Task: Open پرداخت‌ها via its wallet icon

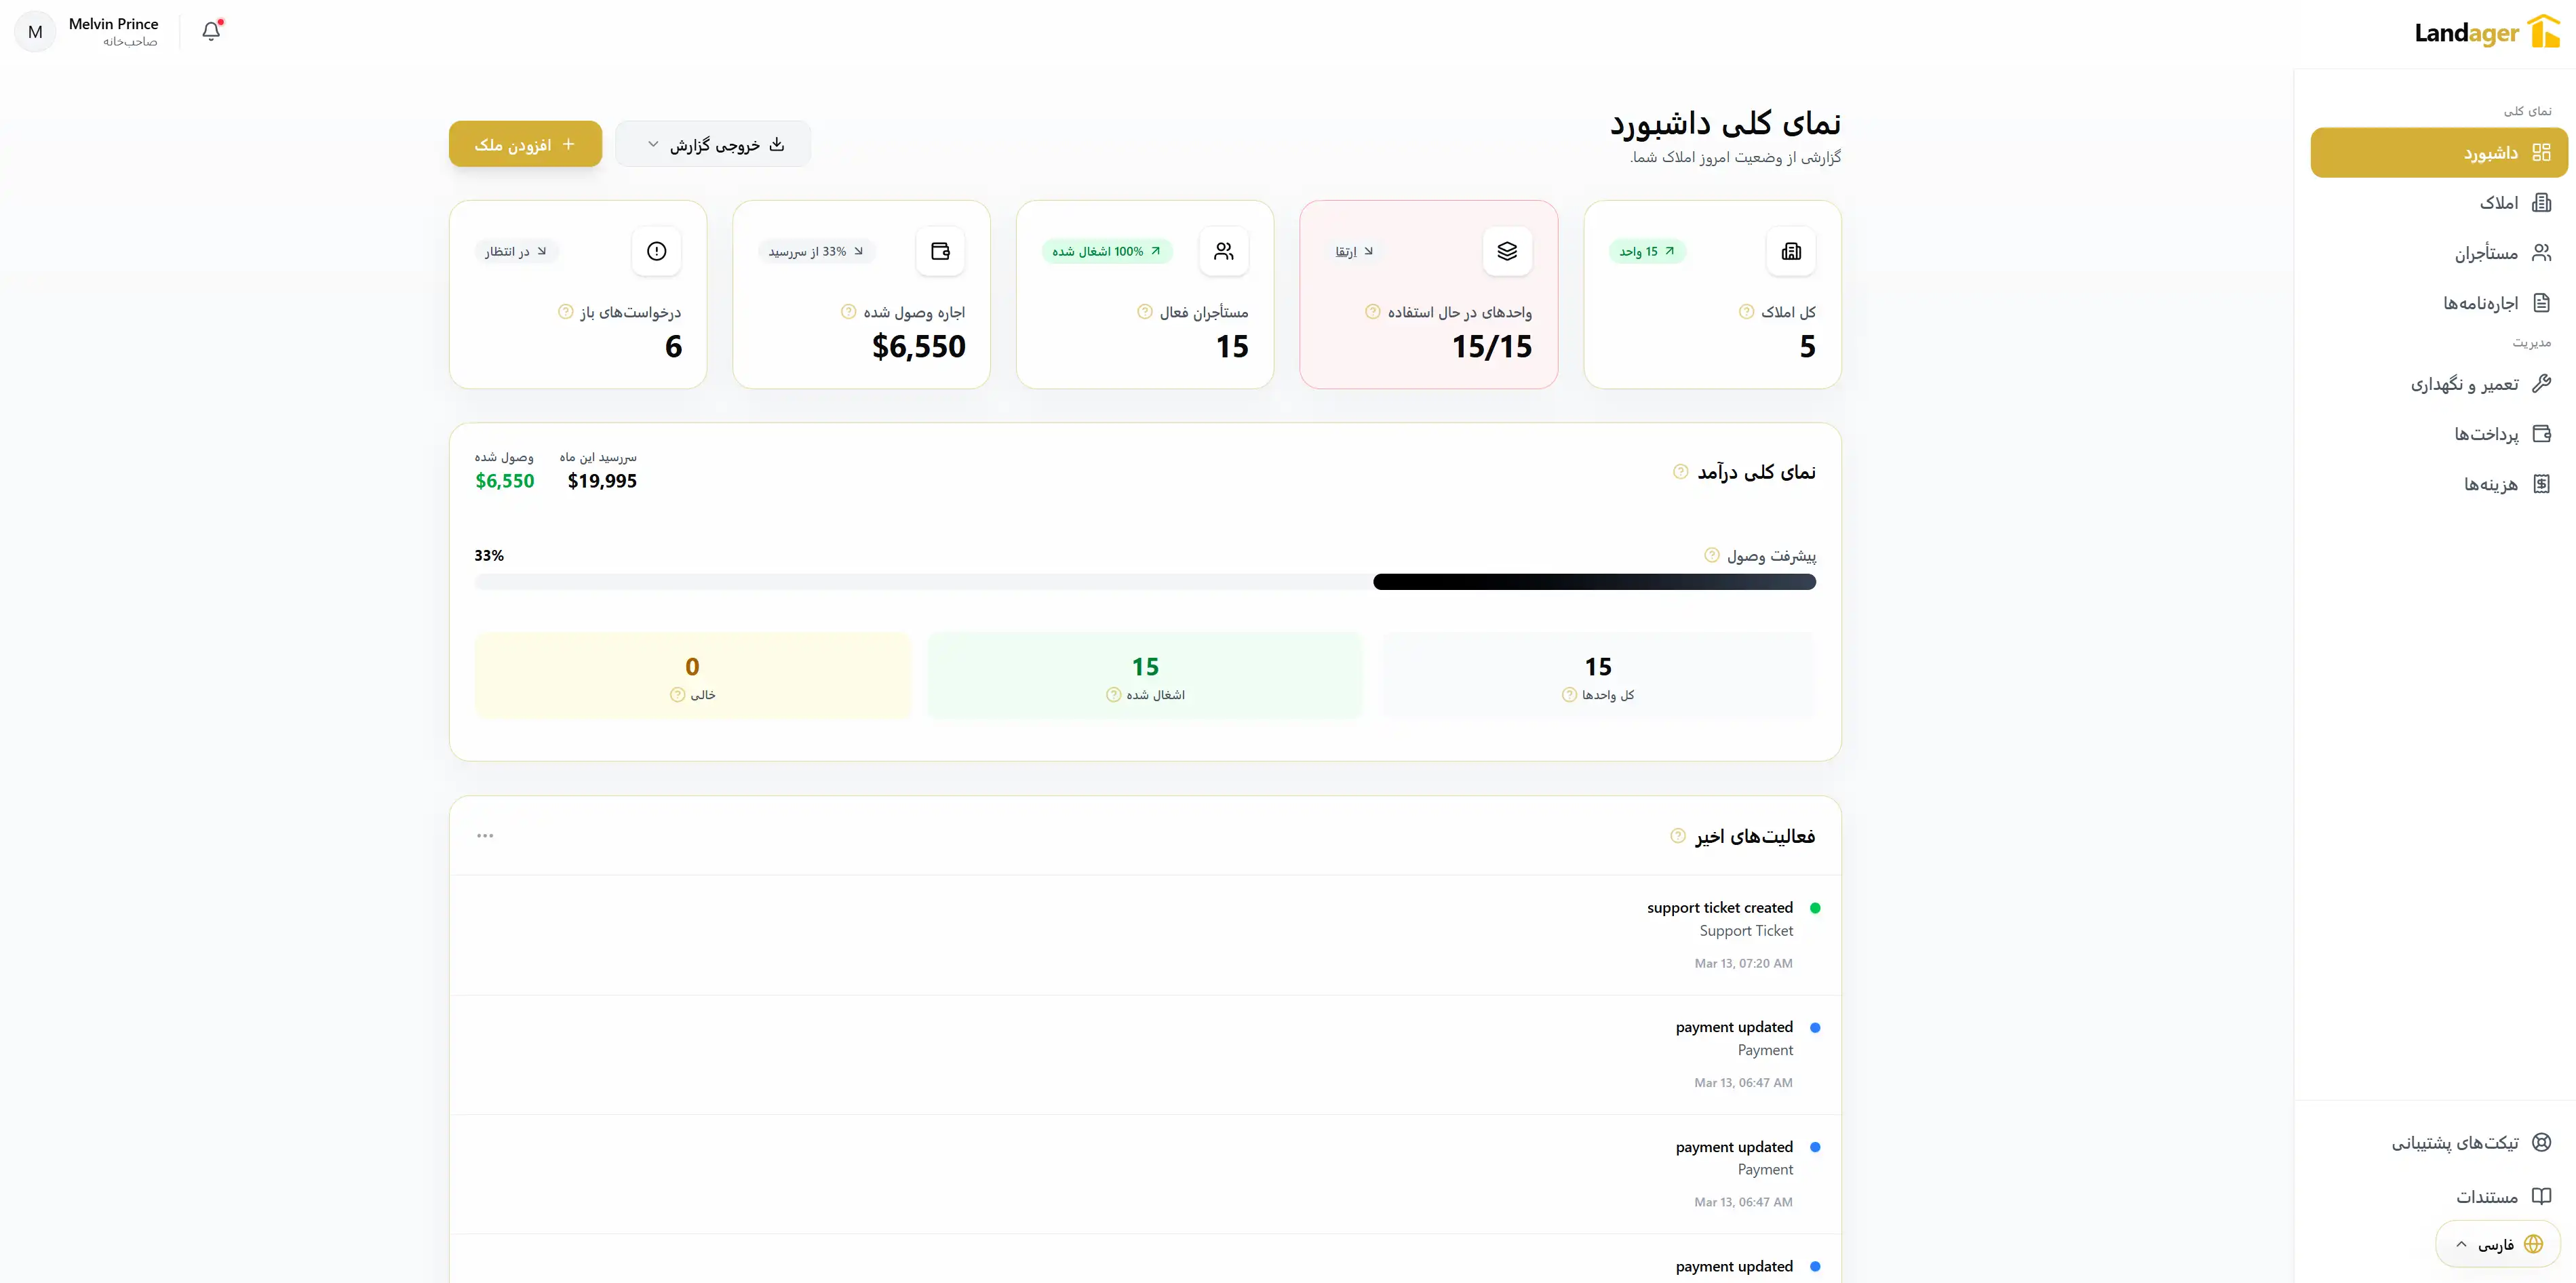Action: 2543,433
